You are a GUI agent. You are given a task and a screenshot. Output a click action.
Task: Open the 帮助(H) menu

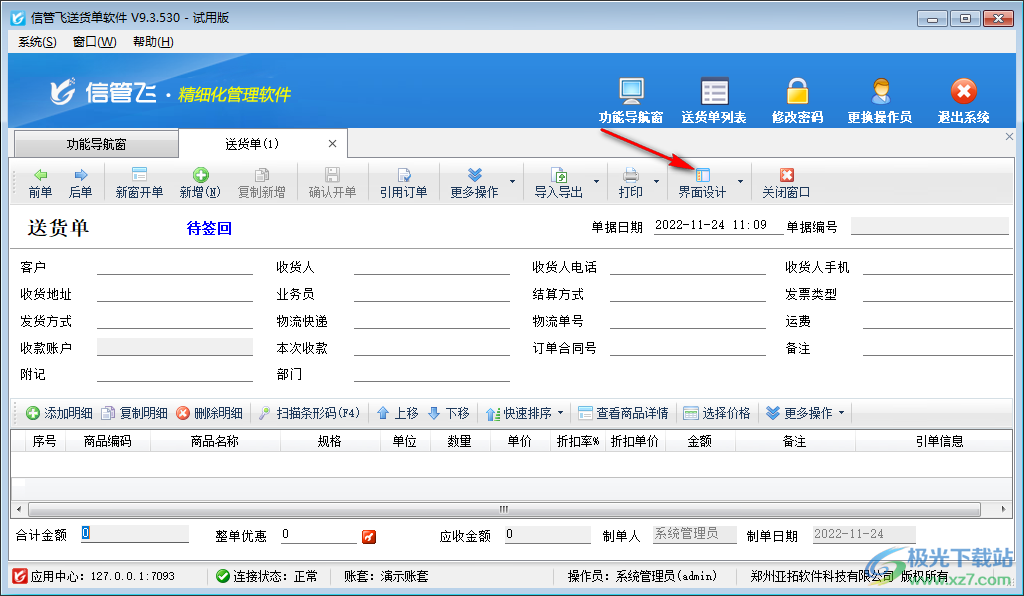[x=153, y=42]
